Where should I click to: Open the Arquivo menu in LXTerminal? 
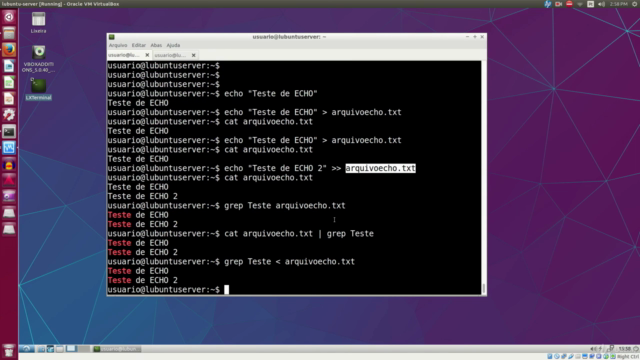pos(118,45)
